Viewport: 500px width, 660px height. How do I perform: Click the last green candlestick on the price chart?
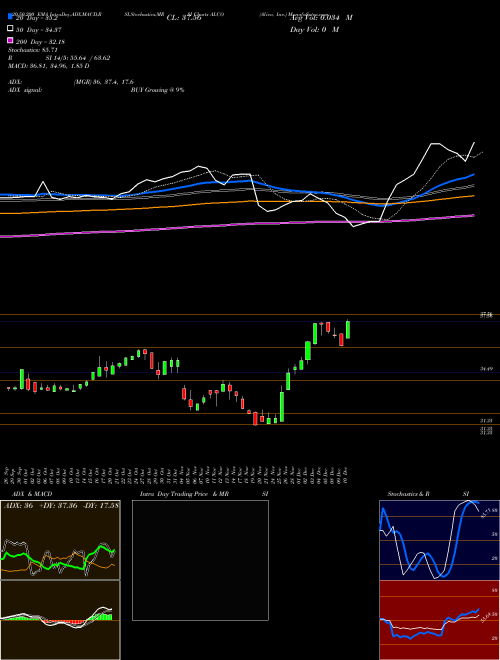(348, 329)
